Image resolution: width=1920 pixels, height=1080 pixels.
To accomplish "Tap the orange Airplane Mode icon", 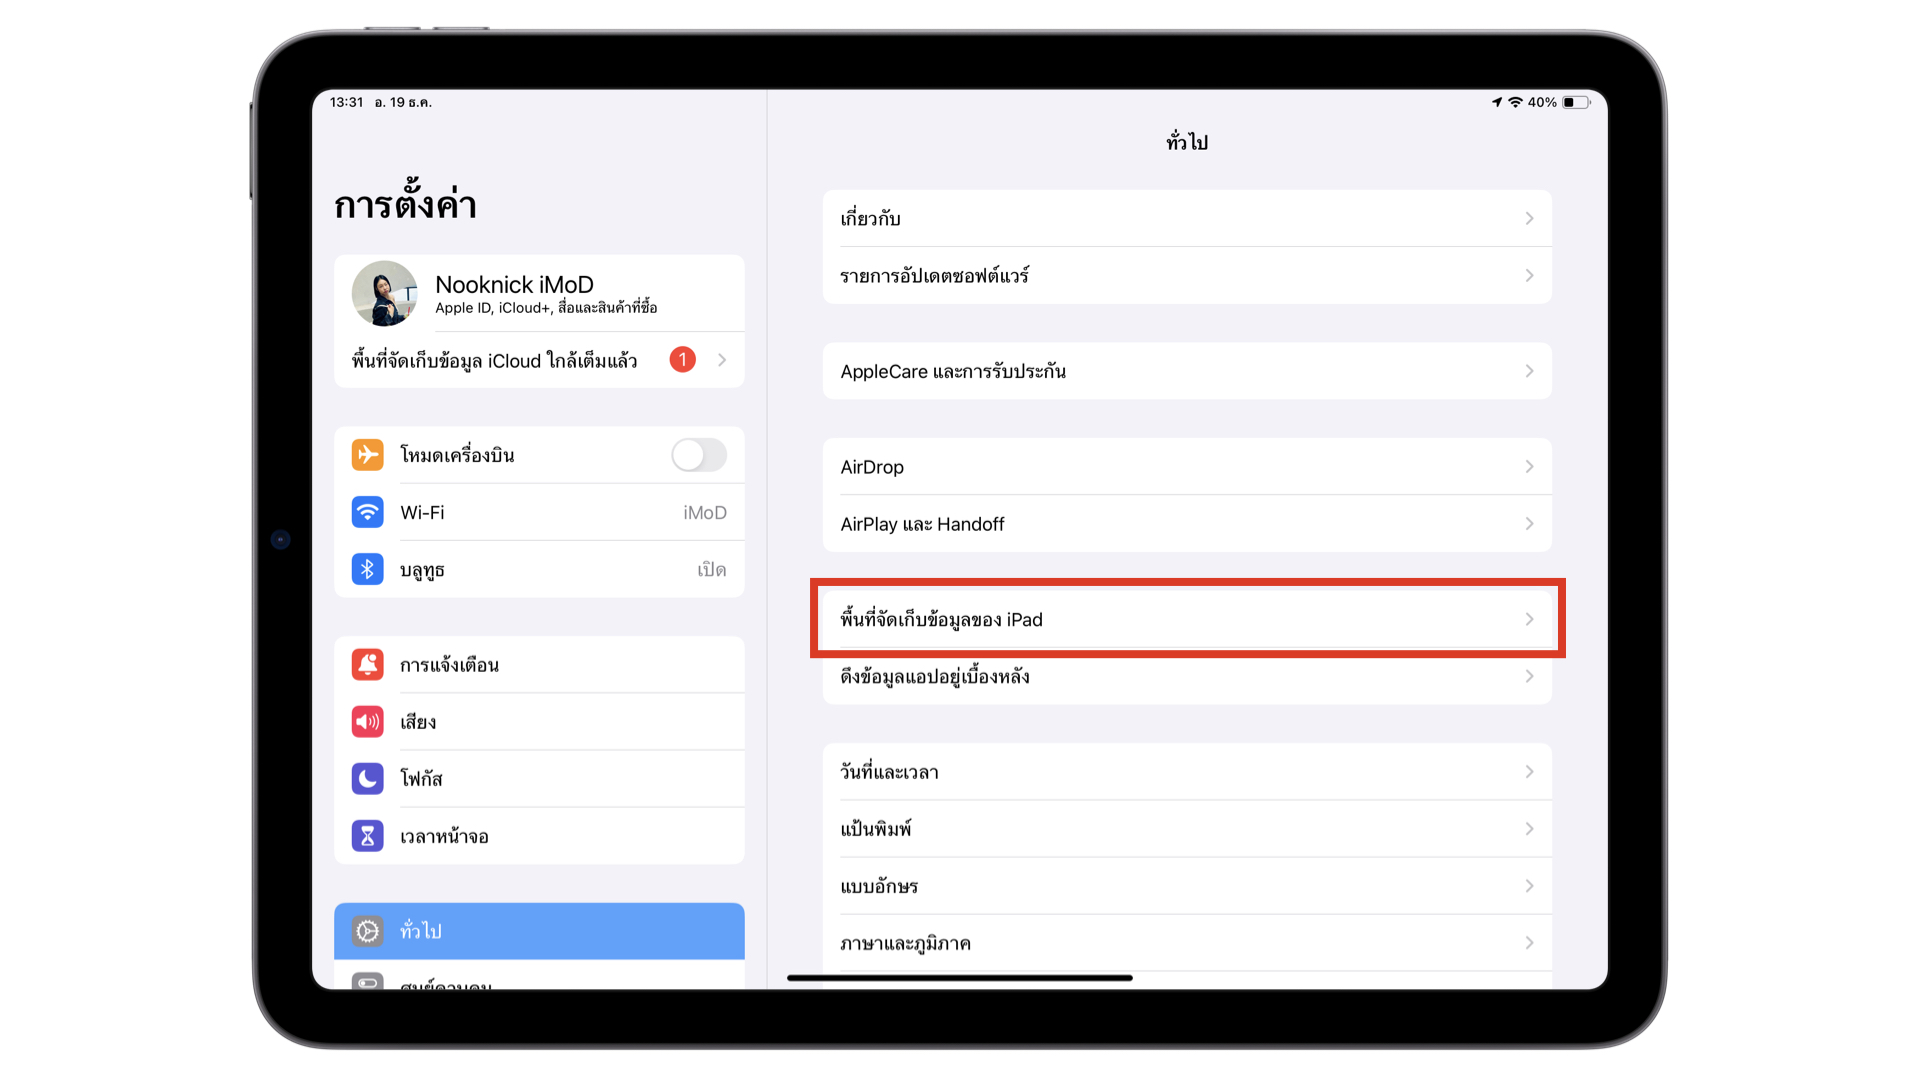I will pyautogui.click(x=367, y=455).
